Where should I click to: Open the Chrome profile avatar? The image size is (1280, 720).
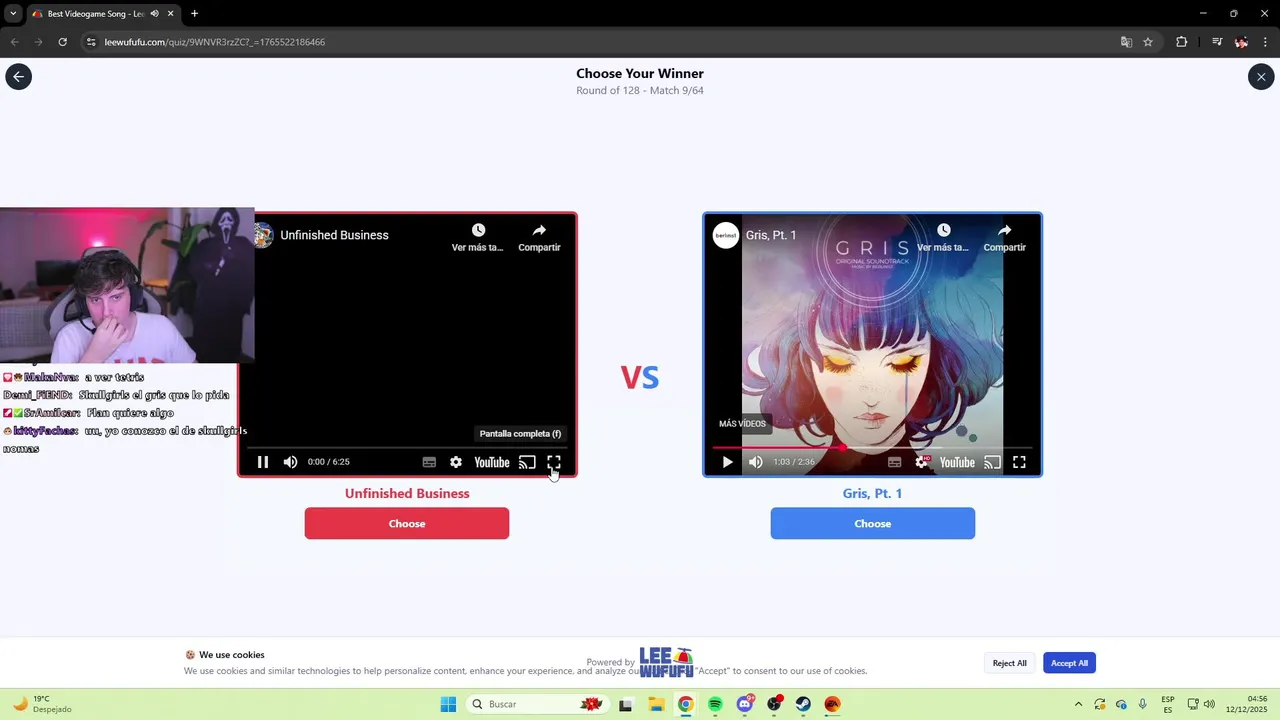pyautogui.click(x=1241, y=42)
